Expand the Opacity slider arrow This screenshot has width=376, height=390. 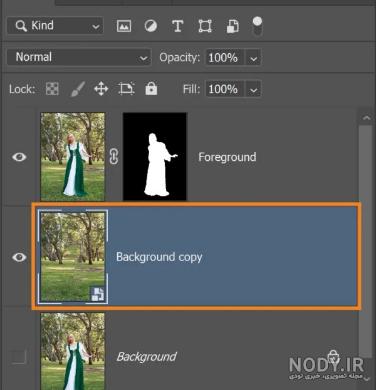(x=253, y=58)
